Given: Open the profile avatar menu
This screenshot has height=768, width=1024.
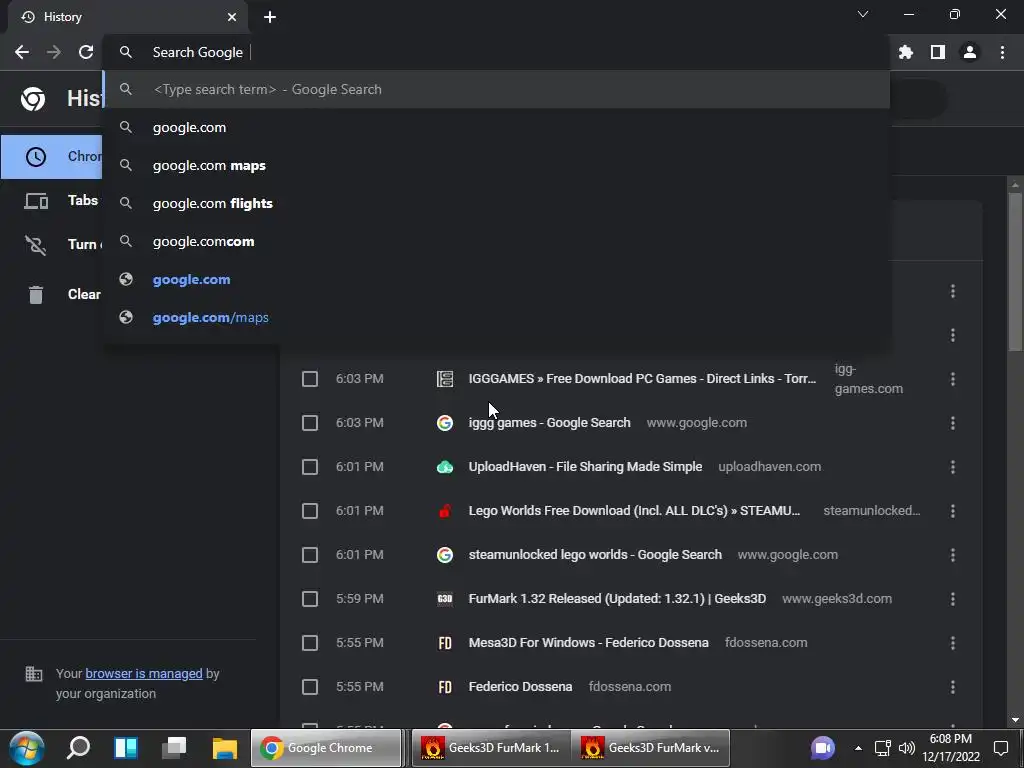Looking at the screenshot, I should point(970,52).
